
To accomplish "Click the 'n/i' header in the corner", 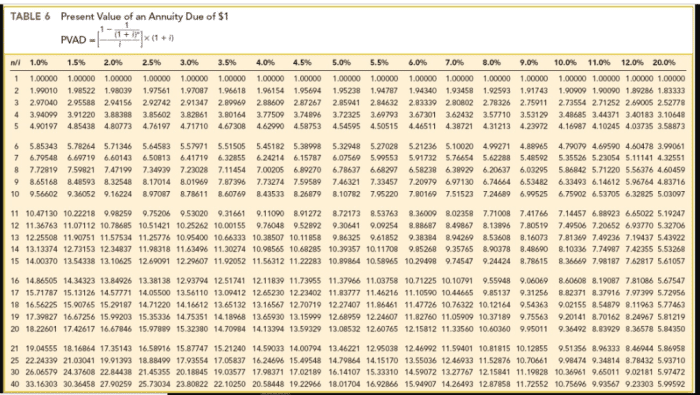I will coord(15,62).
